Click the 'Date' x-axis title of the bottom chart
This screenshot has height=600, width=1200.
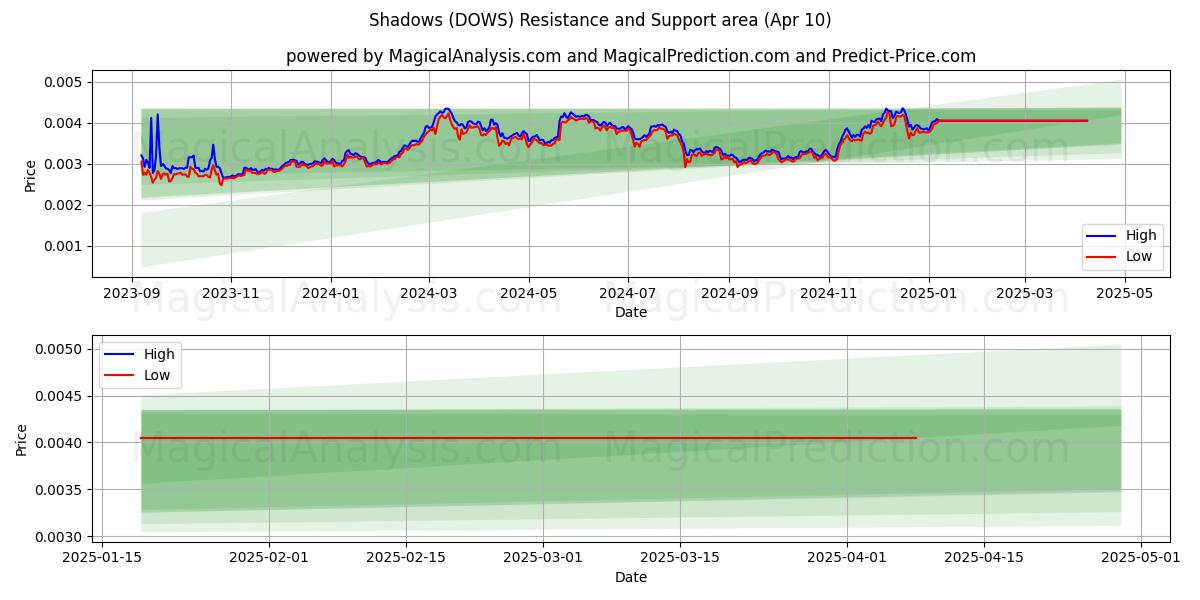[631, 577]
